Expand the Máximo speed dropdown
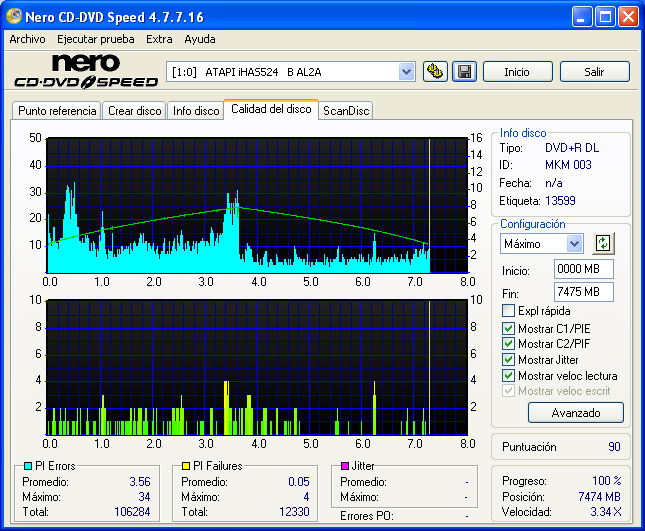The height and width of the screenshot is (531, 645). click(574, 244)
